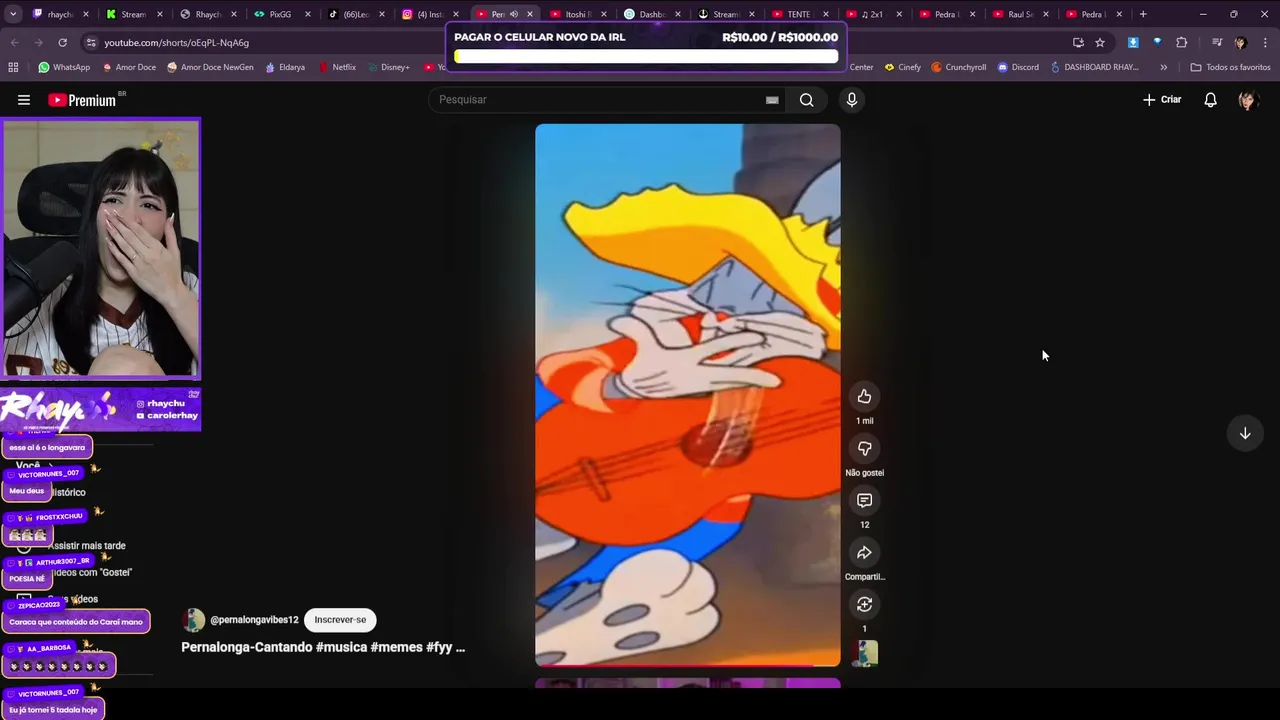1280x720 pixels.
Task: Click the short's red progress bar
Action: (x=687, y=665)
